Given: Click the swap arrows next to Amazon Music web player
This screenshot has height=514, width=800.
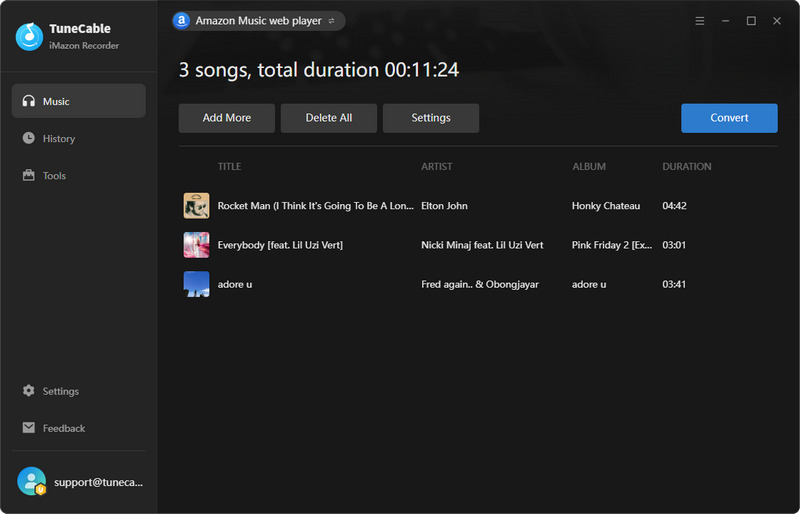Looking at the screenshot, I should [x=331, y=21].
